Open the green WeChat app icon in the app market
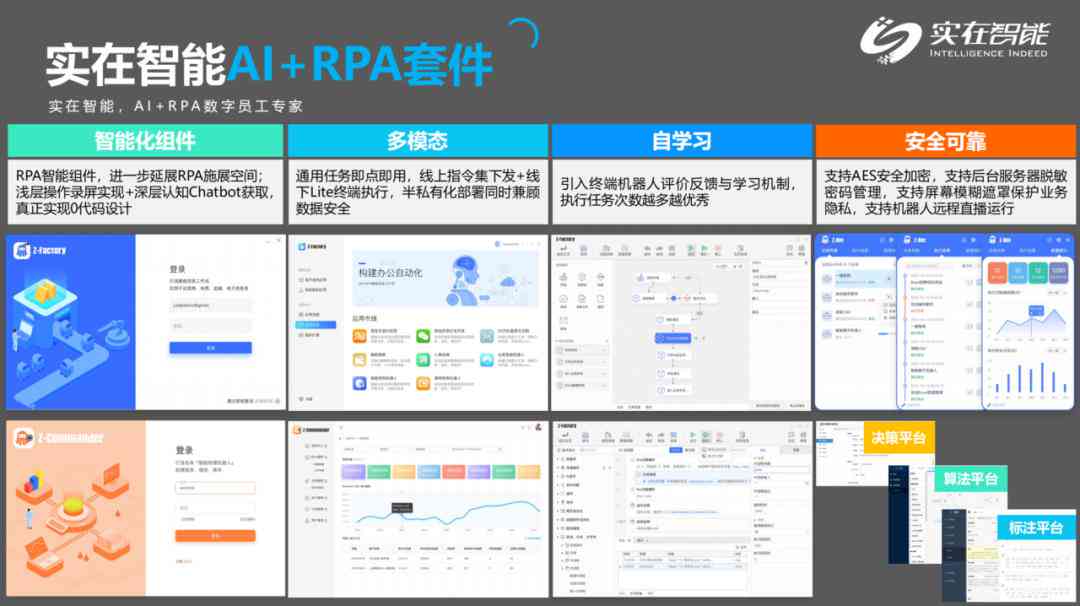 [x=423, y=336]
